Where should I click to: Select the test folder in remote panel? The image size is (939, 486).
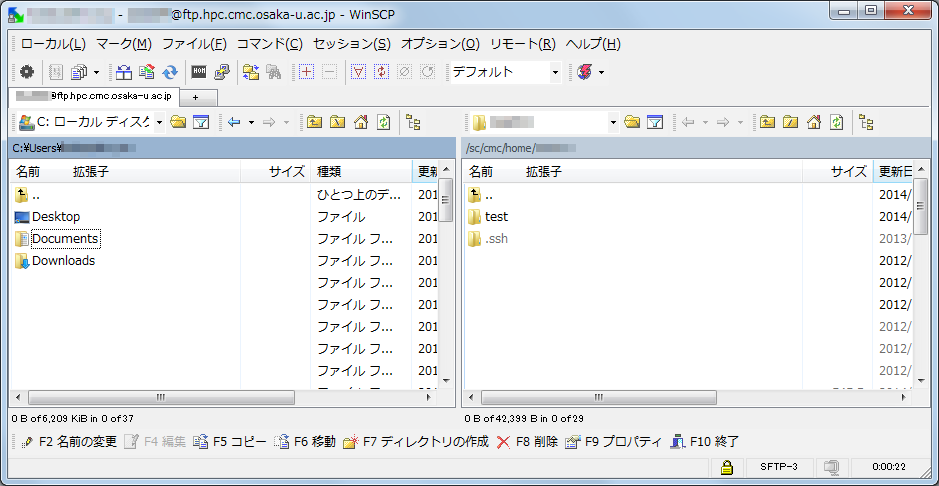[496, 217]
